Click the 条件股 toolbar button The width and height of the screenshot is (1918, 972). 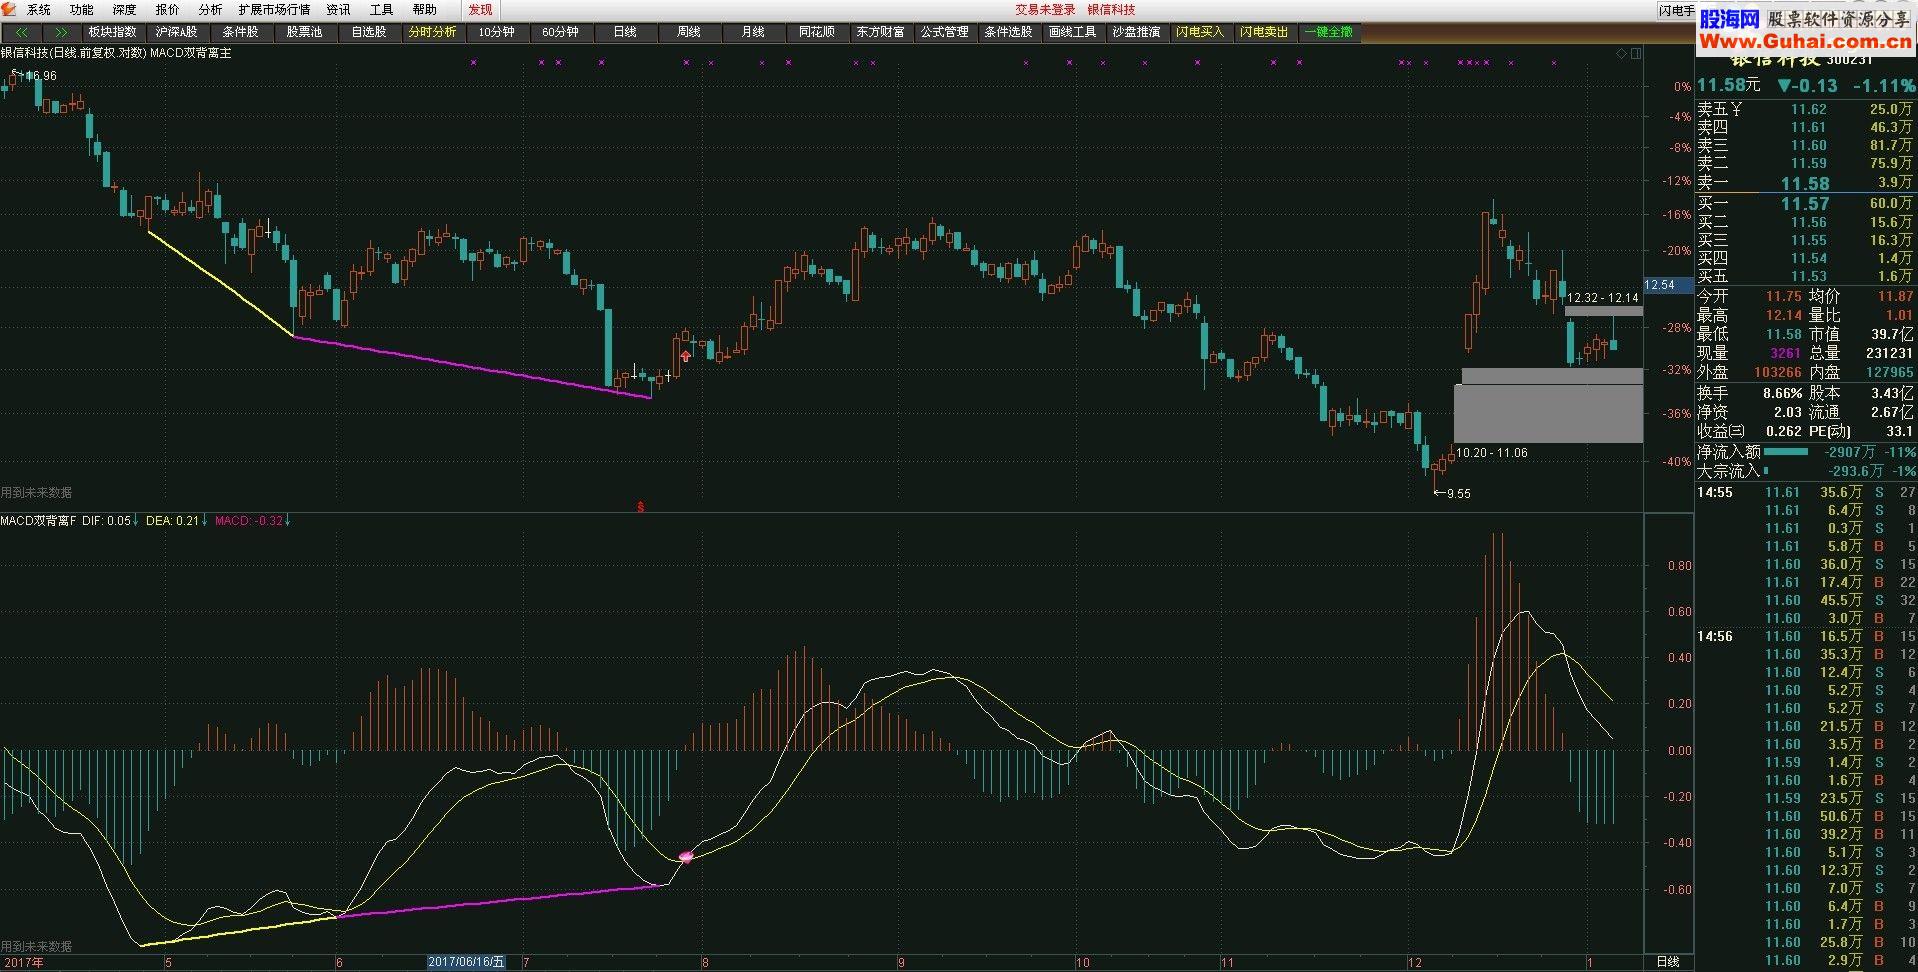click(x=241, y=32)
